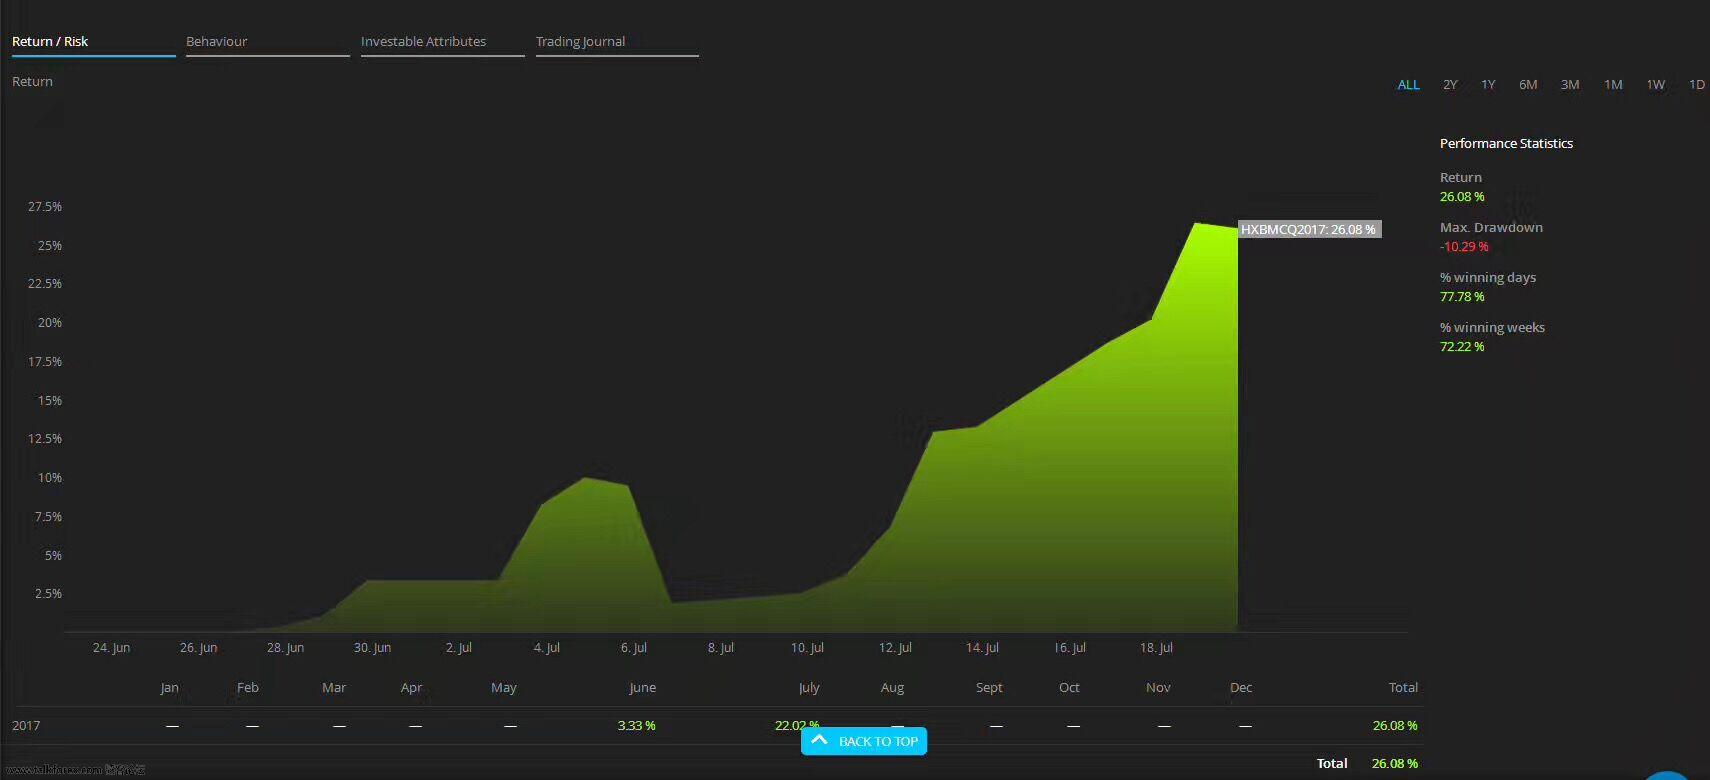Viewport: 1710px width, 780px height.
Task: Click the July column header
Action: pos(809,688)
